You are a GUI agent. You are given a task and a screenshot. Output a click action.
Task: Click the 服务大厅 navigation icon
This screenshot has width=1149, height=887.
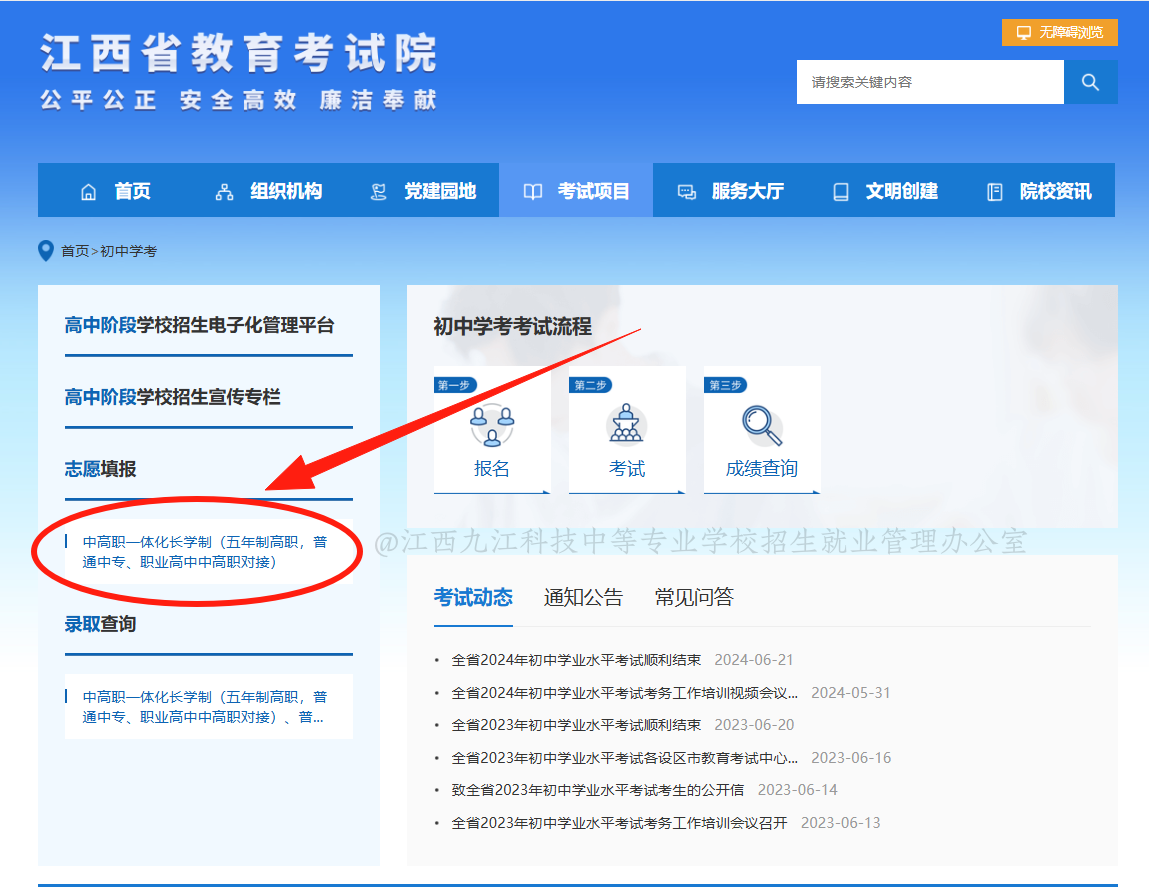(x=687, y=192)
